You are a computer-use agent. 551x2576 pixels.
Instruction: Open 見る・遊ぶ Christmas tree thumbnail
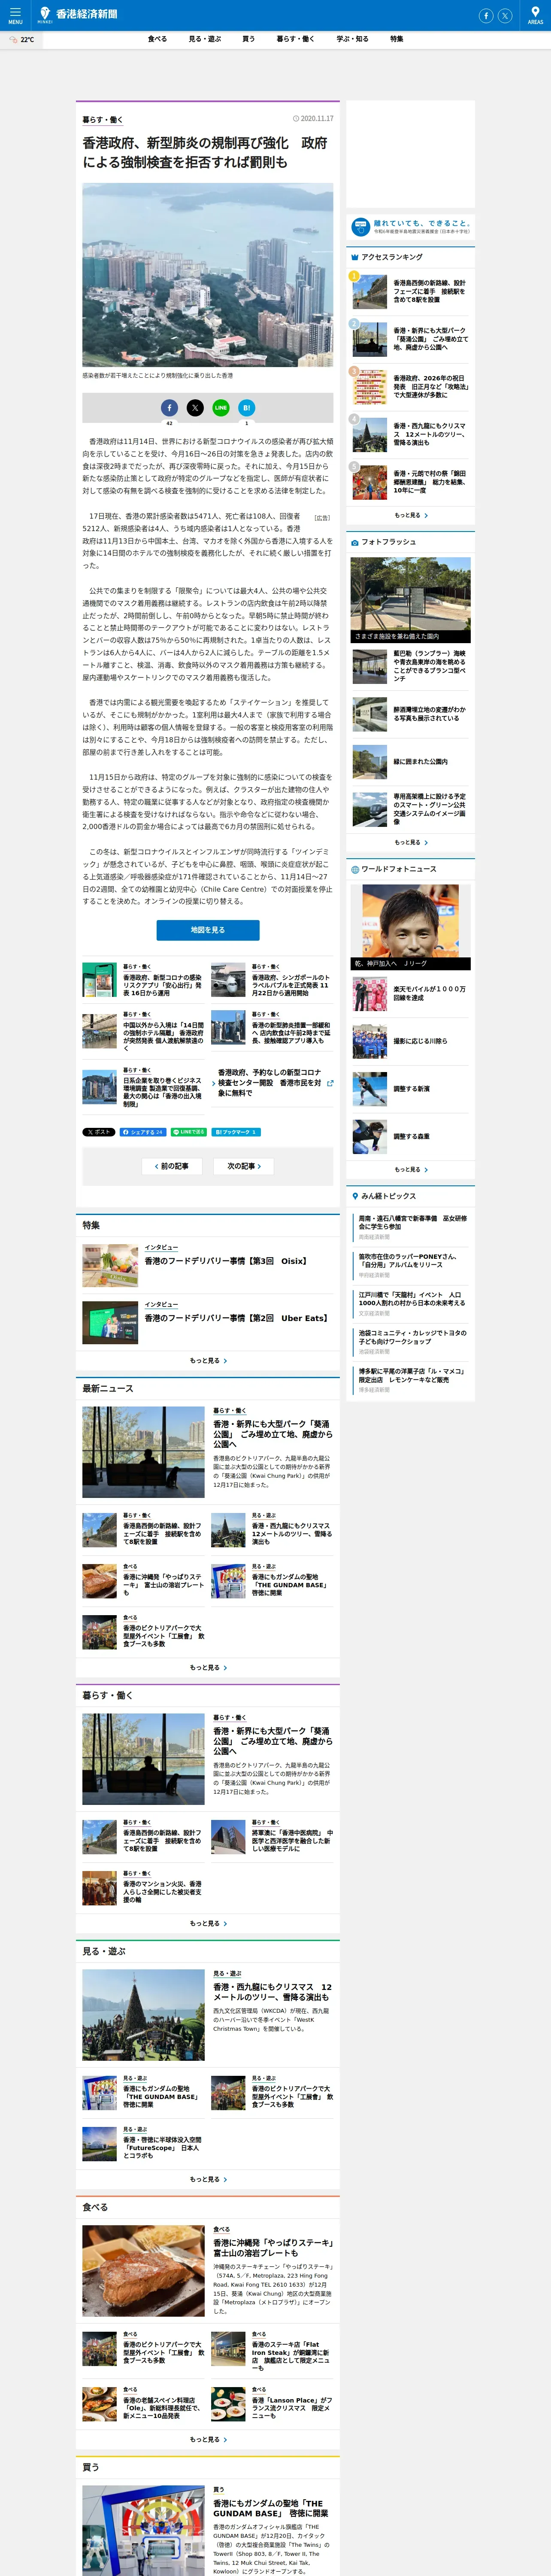pyautogui.click(x=143, y=2014)
